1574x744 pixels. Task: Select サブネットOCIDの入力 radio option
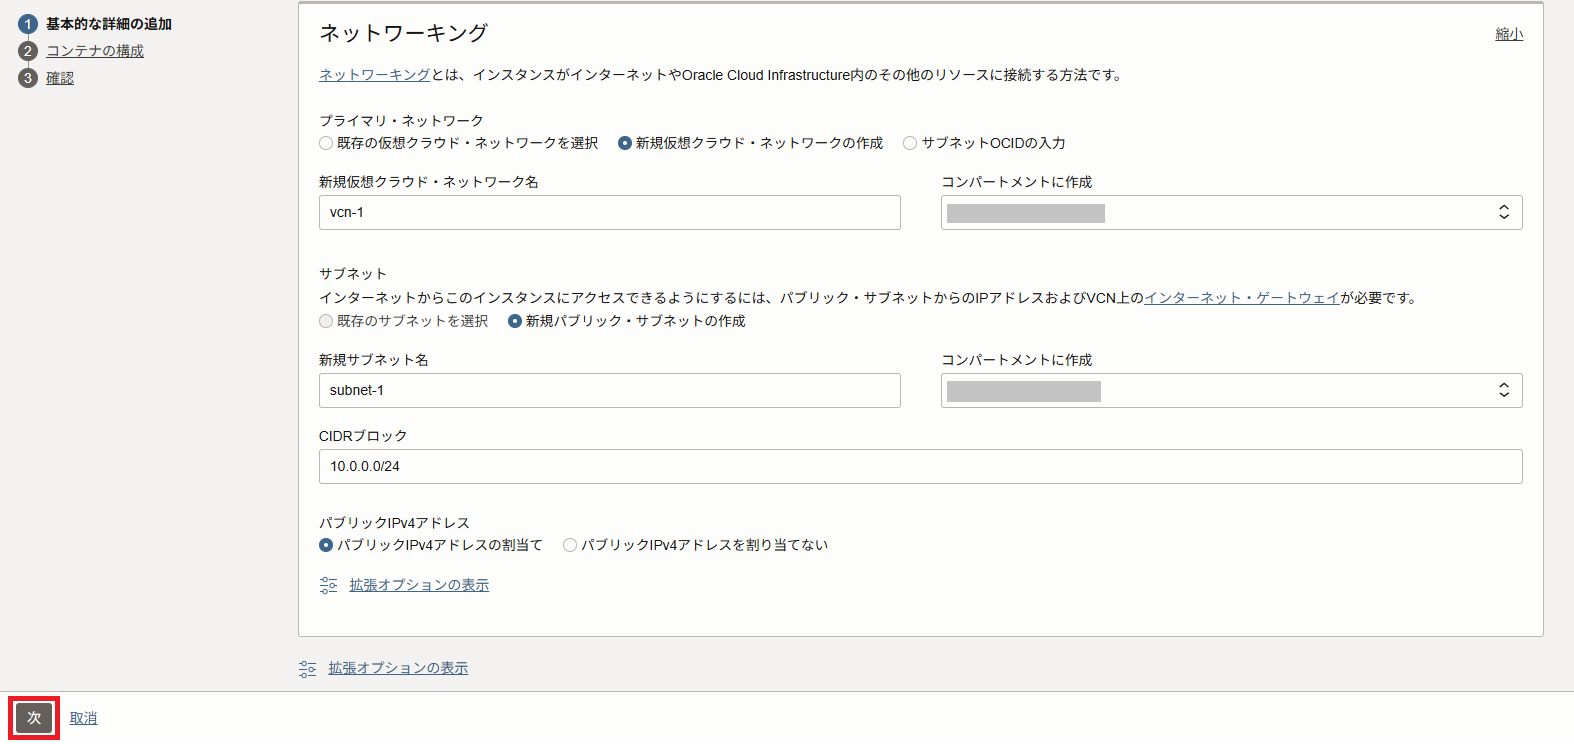tap(910, 143)
